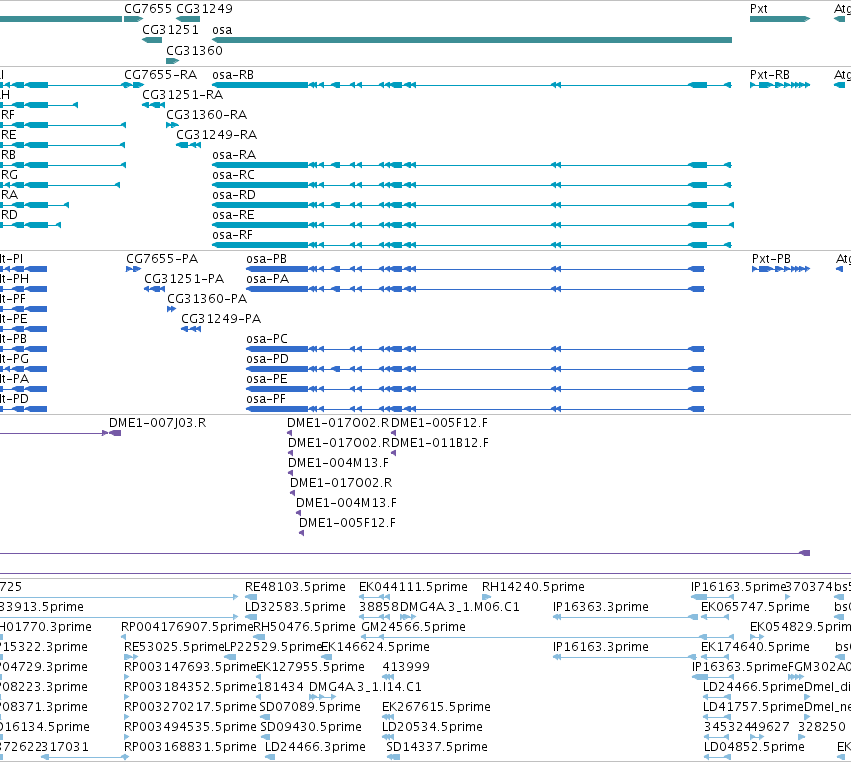Click the CG7655 gene label
This screenshot has width=851, height=762.
[x=148, y=9]
